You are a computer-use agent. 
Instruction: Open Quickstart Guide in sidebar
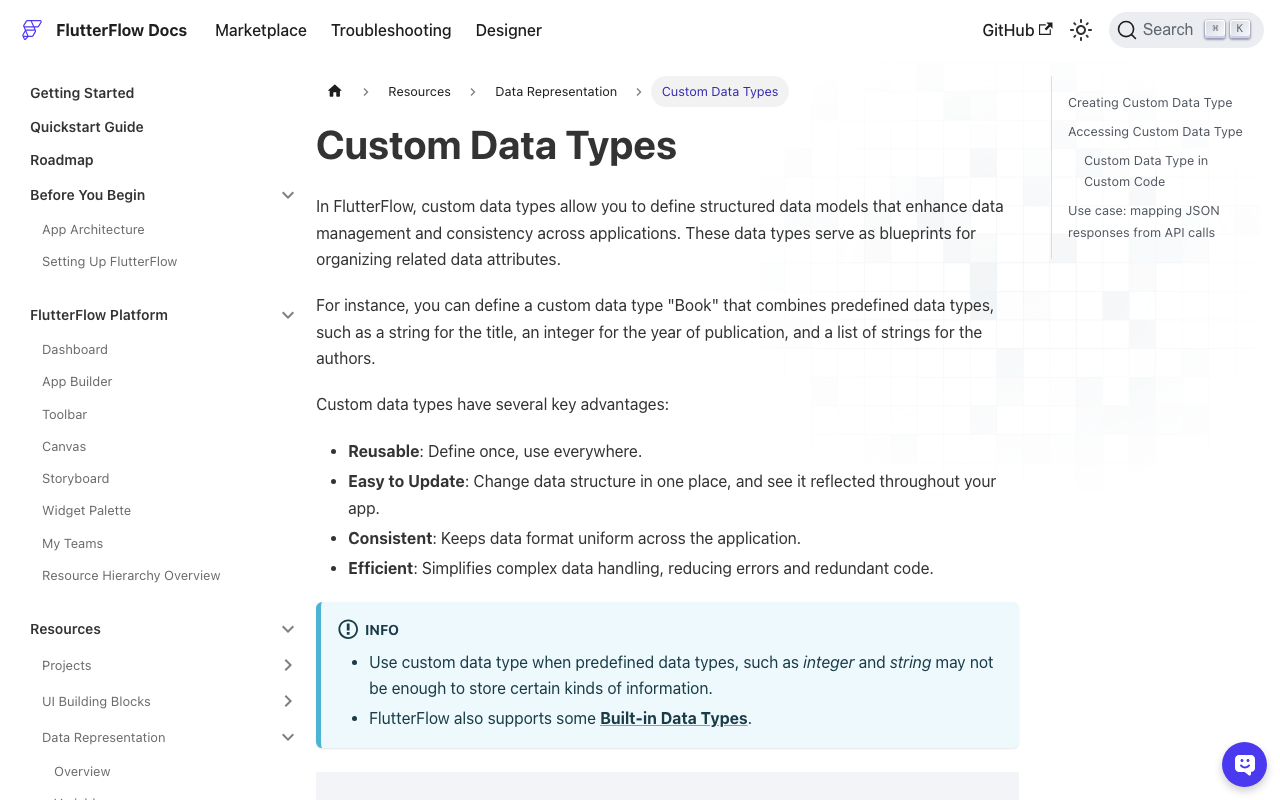tap(87, 127)
